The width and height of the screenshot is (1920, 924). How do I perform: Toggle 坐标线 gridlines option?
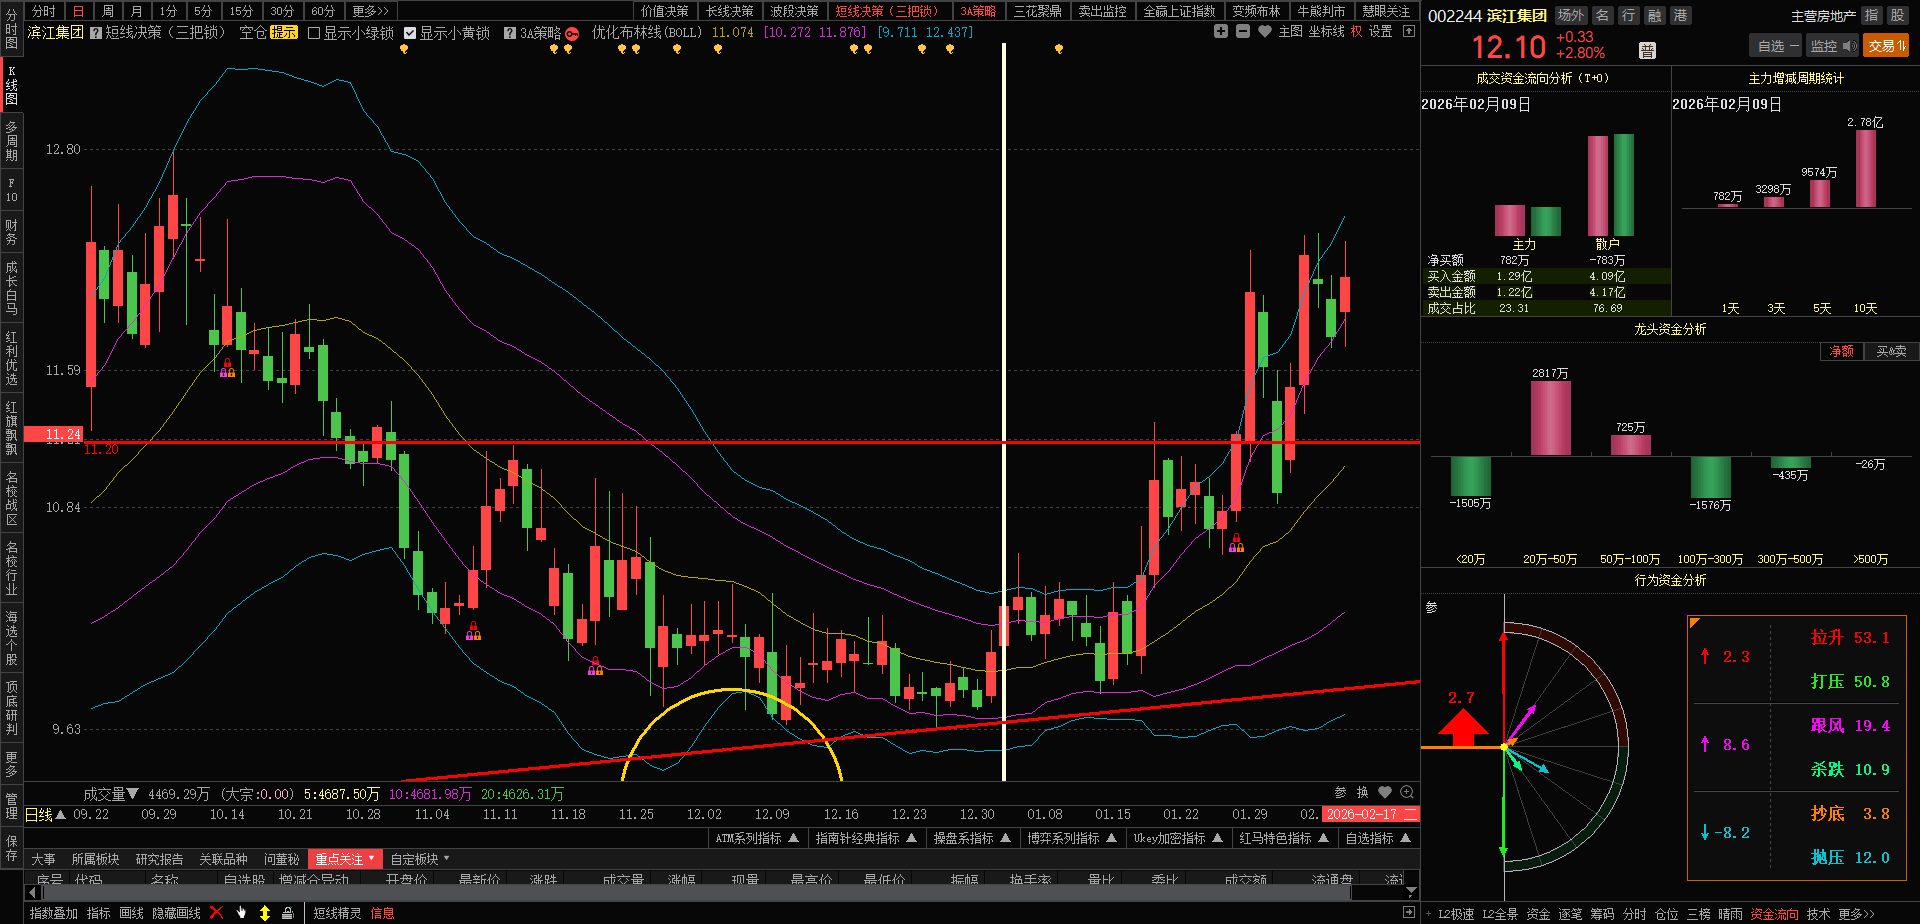(1326, 32)
